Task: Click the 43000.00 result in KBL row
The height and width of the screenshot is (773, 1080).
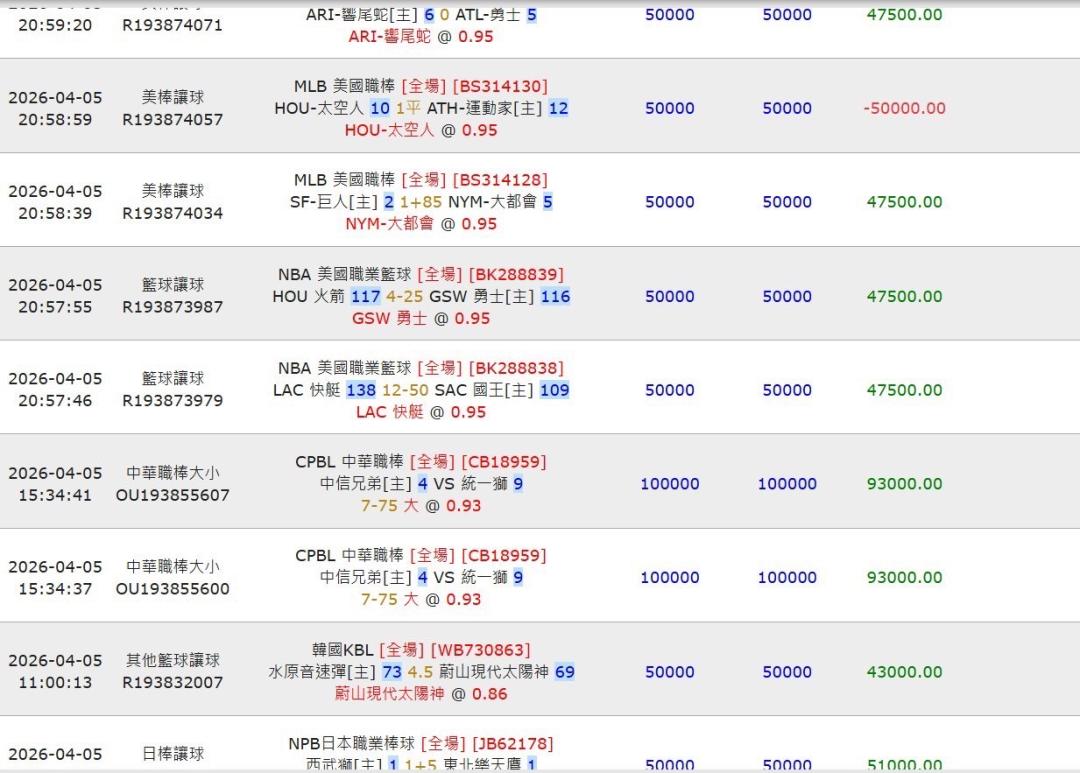Action: [x=904, y=672]
